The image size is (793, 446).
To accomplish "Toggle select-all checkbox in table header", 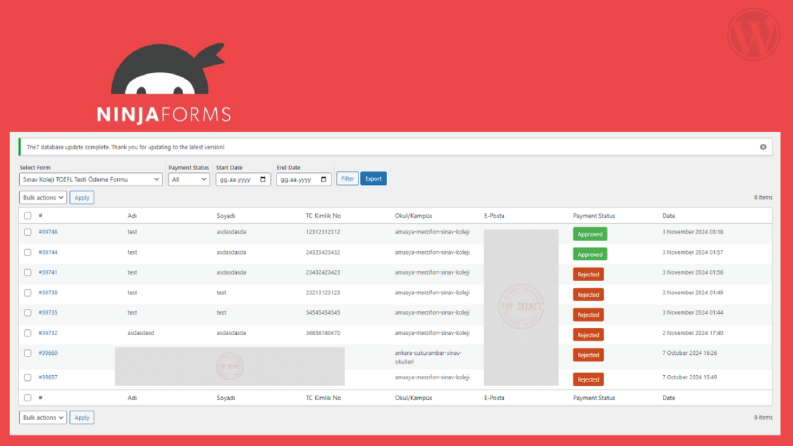I will [x=28, y=216].
